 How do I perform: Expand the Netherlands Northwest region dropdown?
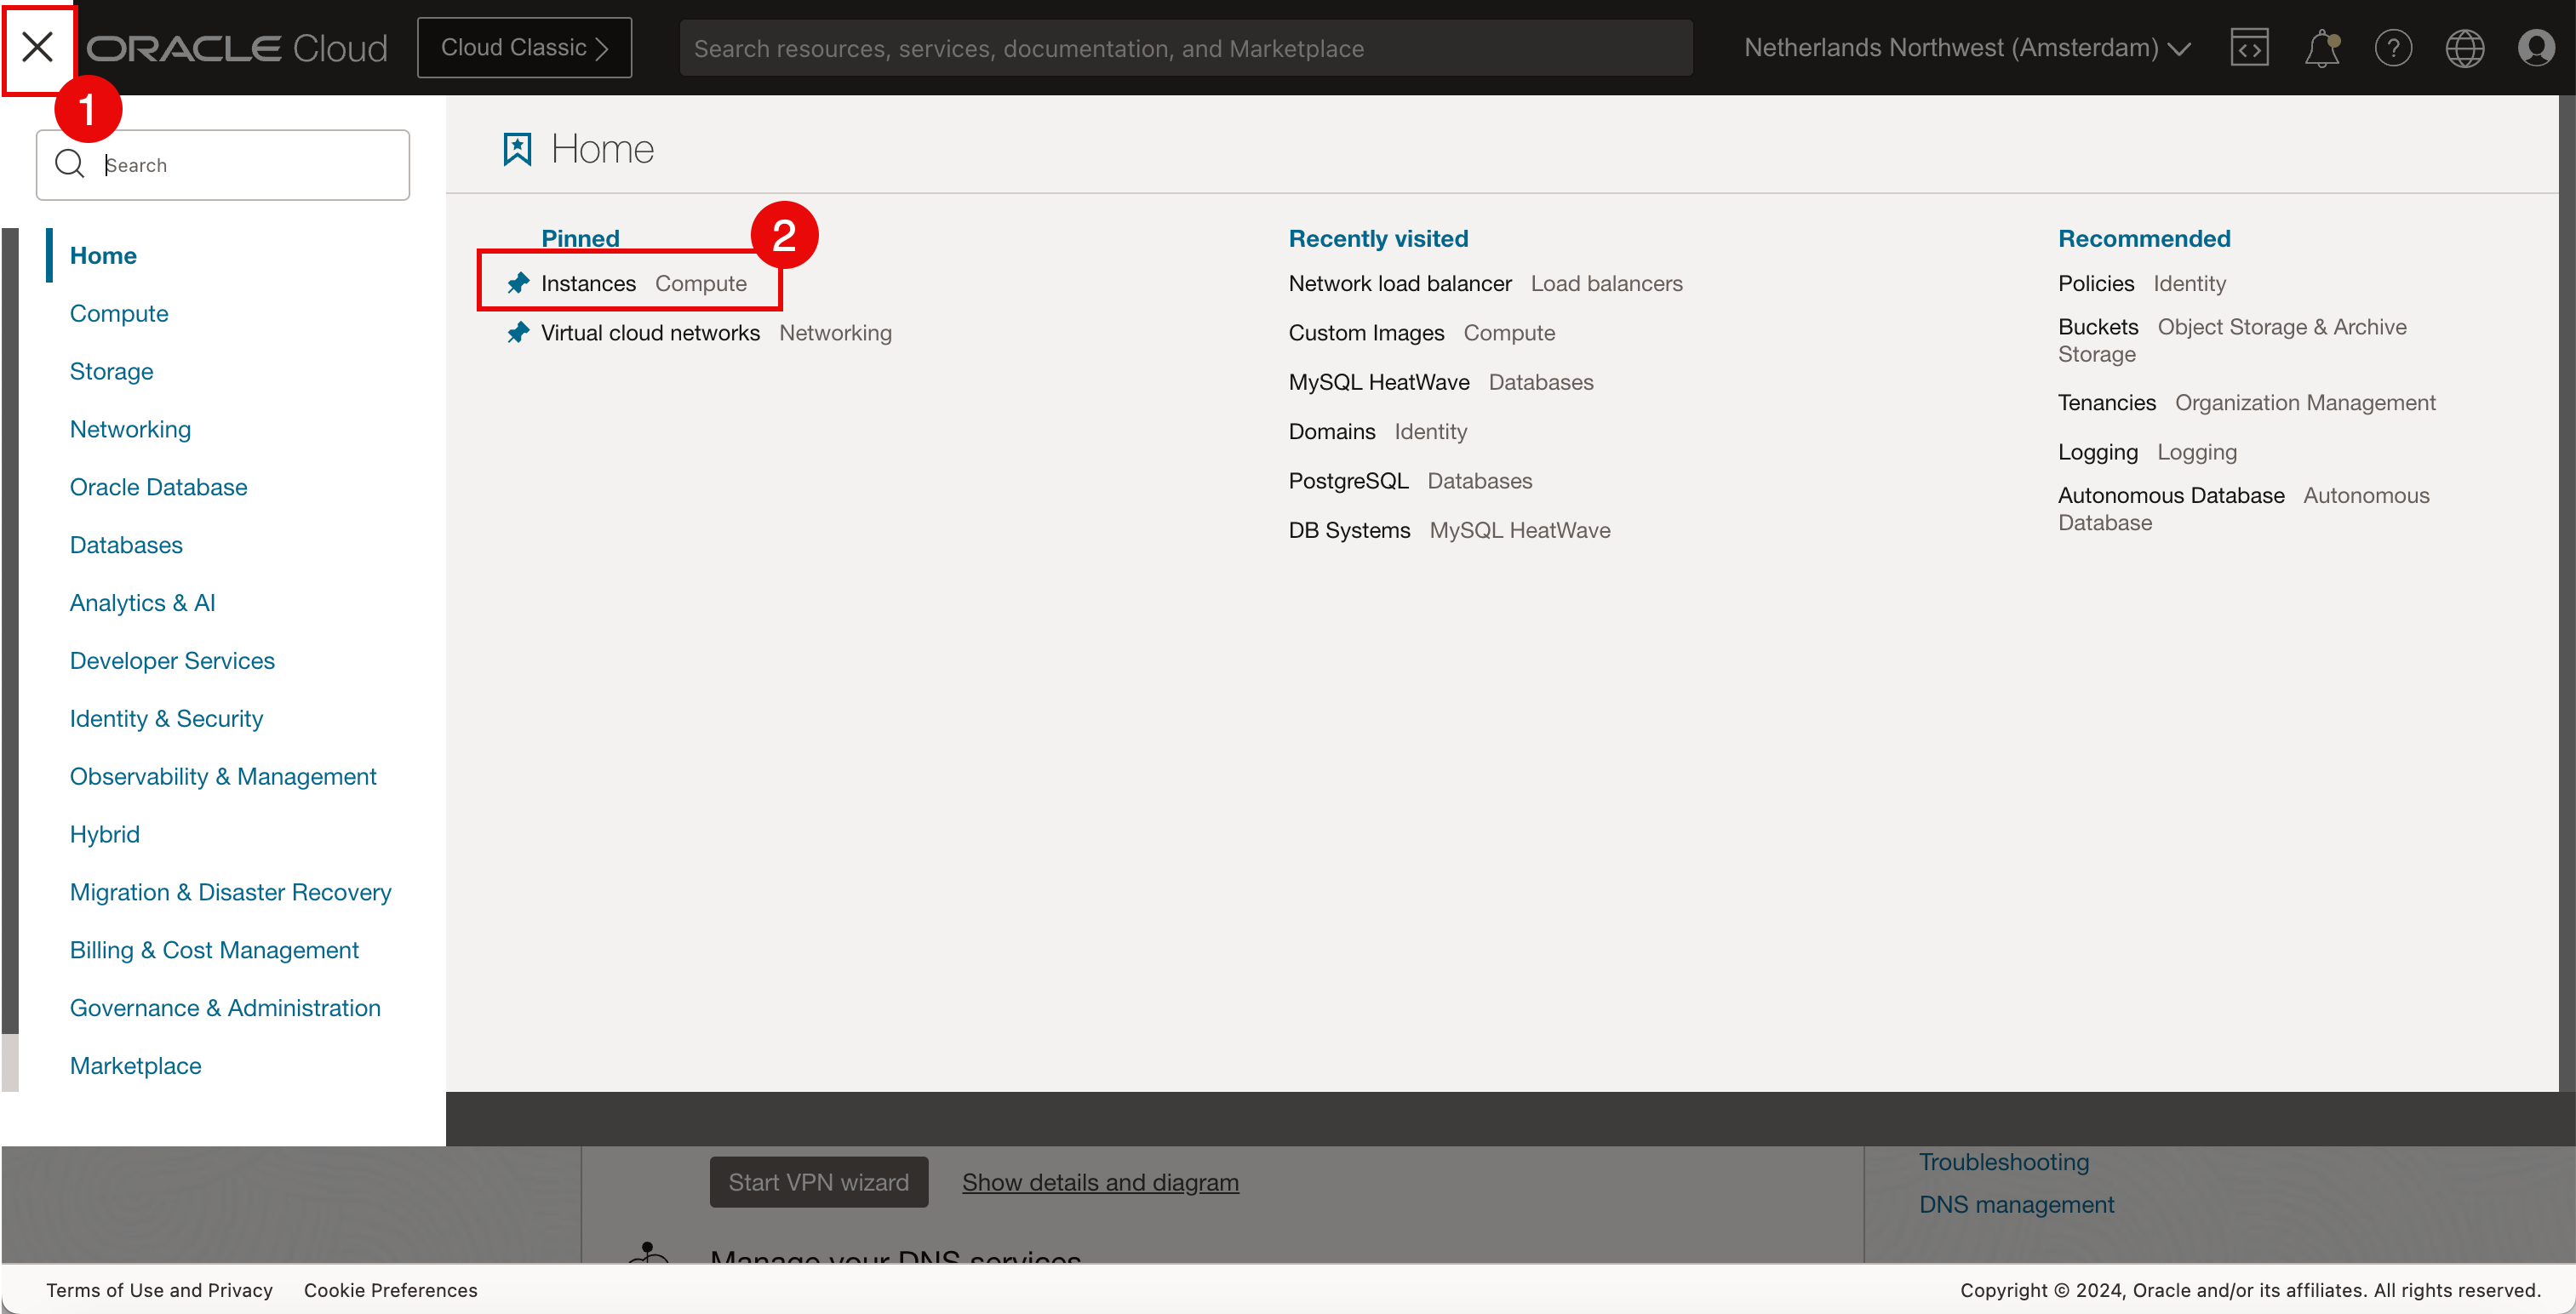[x=1967, y=48]
